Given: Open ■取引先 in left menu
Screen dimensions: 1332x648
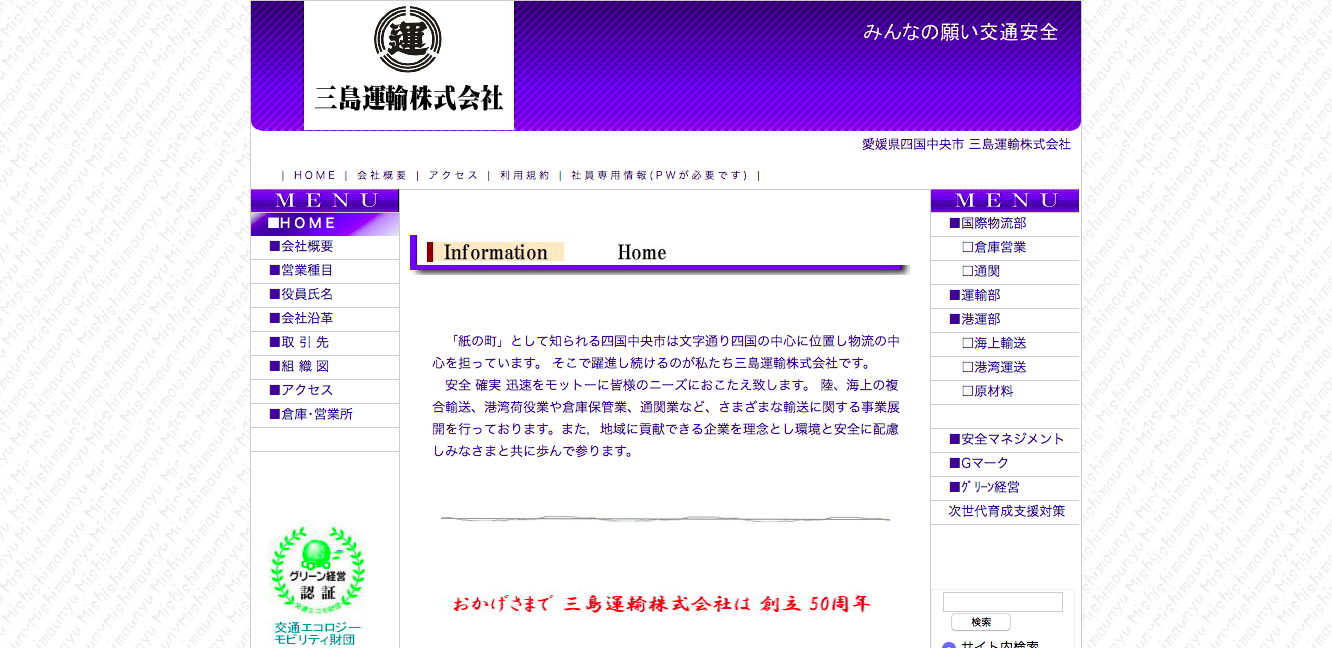Looking at the screenshot, I should (x=325, y=342).
